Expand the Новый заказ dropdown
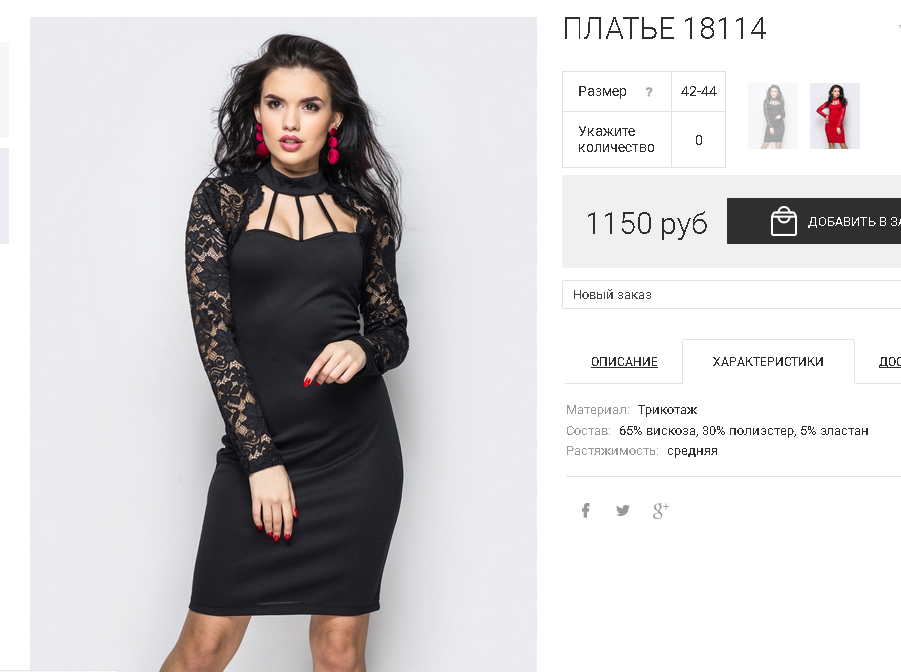901x672 pixels. [731, 295]
